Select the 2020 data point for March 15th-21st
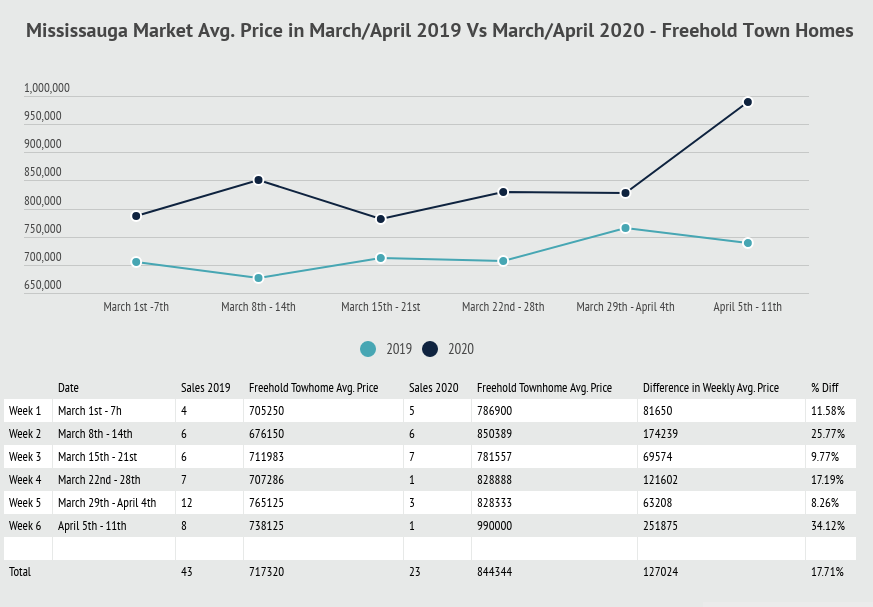 pos(381,219)
